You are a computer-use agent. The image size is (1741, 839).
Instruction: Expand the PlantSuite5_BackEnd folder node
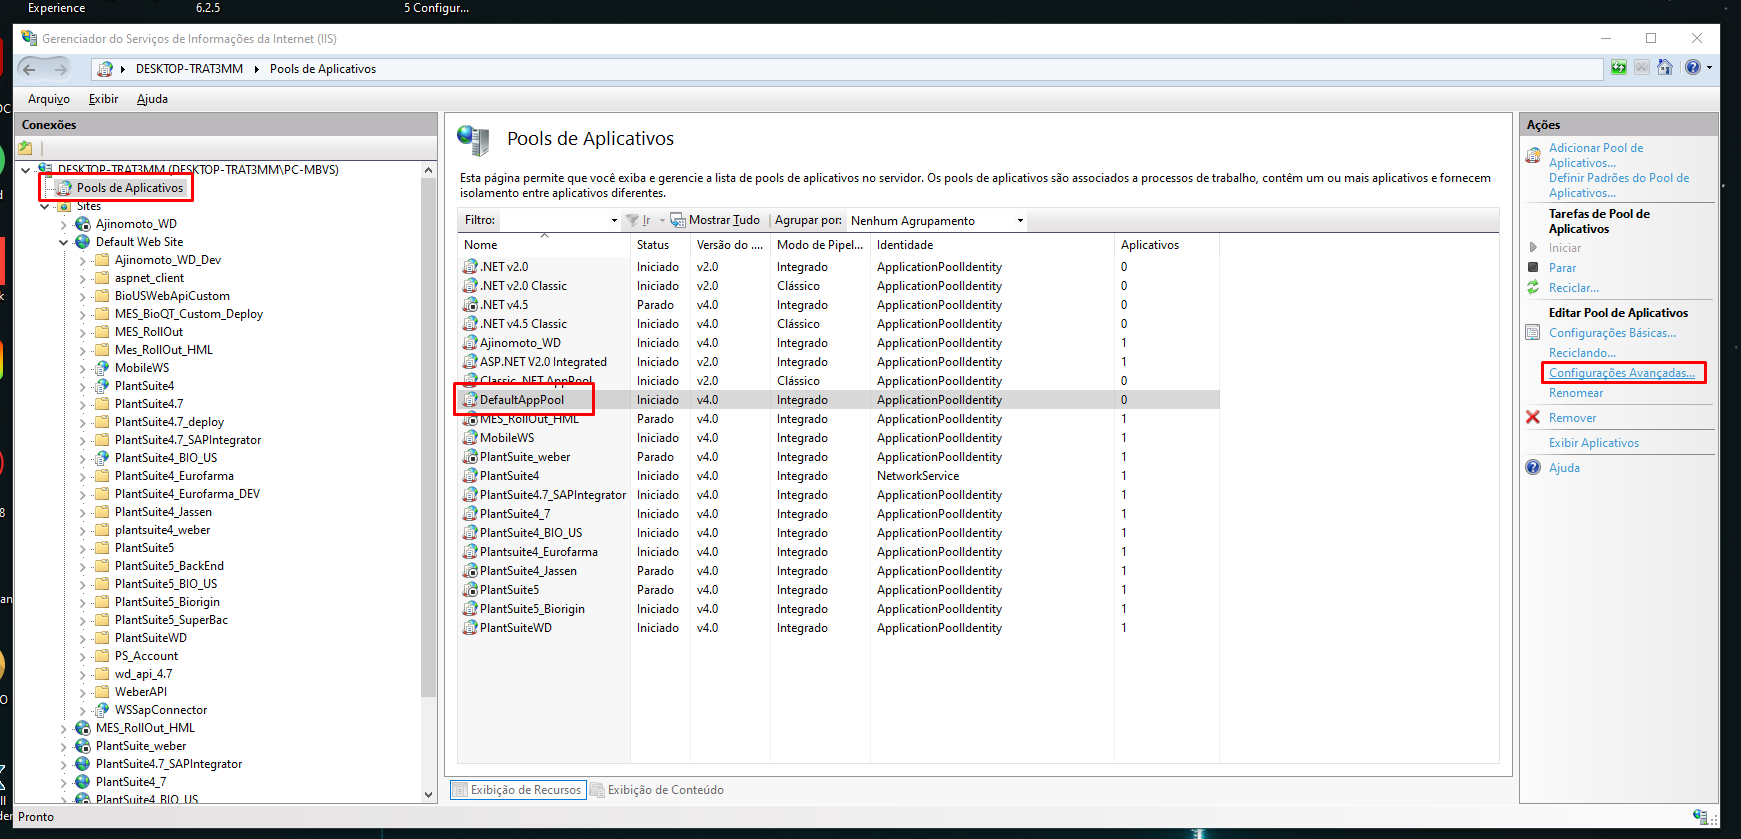[x=83, y=566]
